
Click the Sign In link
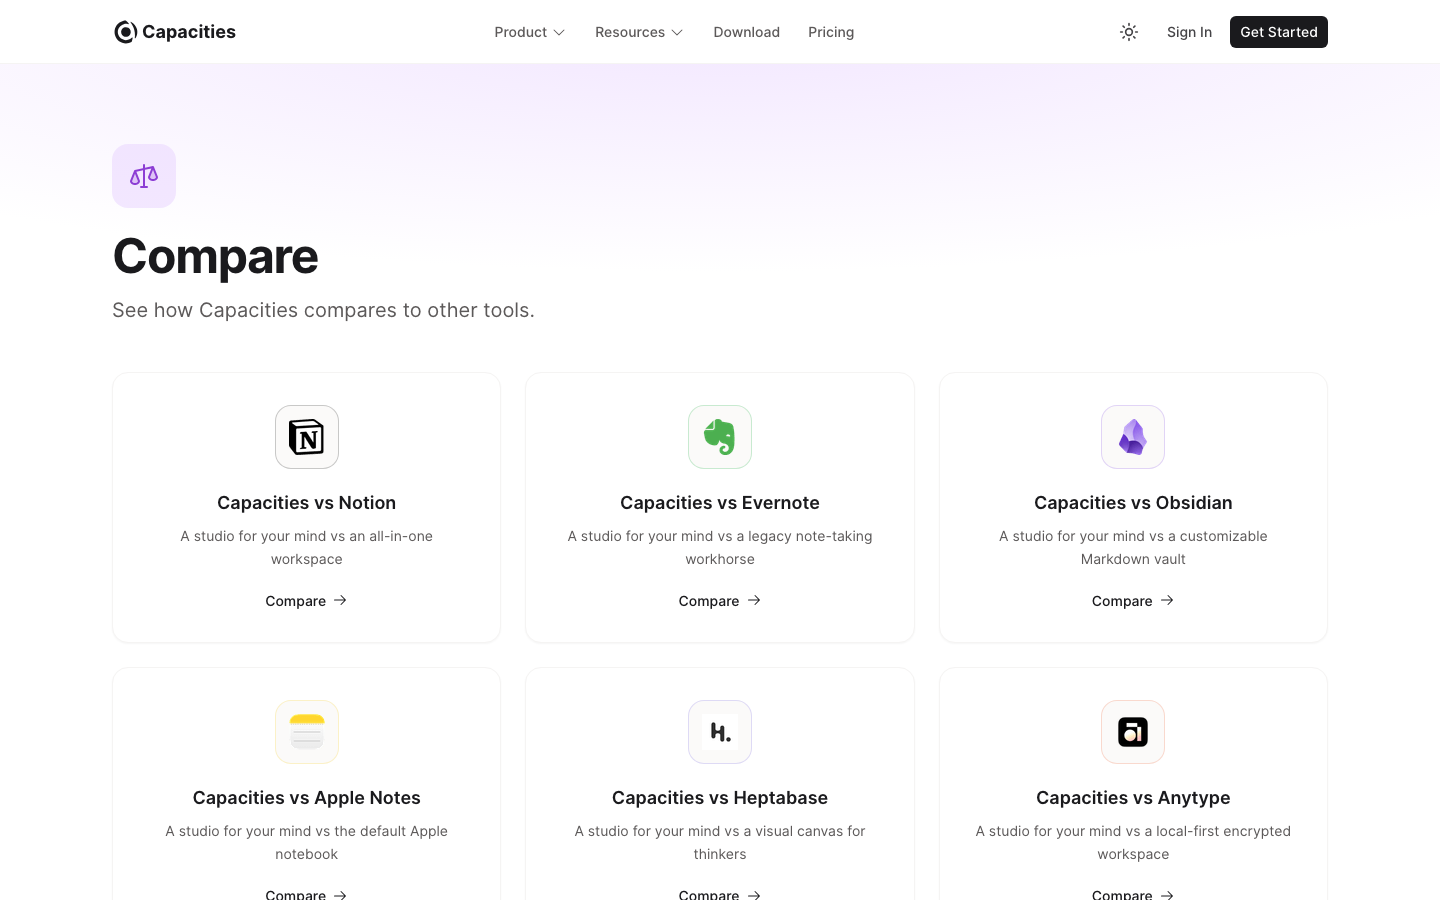pos(1189,32)
